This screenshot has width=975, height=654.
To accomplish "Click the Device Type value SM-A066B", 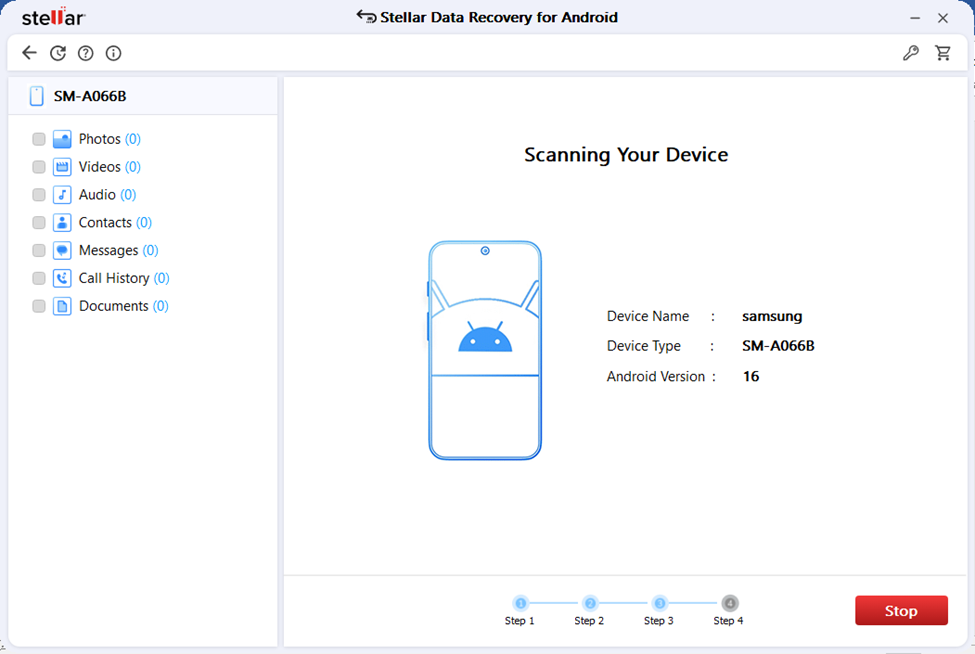I will [x=778, y=346].
